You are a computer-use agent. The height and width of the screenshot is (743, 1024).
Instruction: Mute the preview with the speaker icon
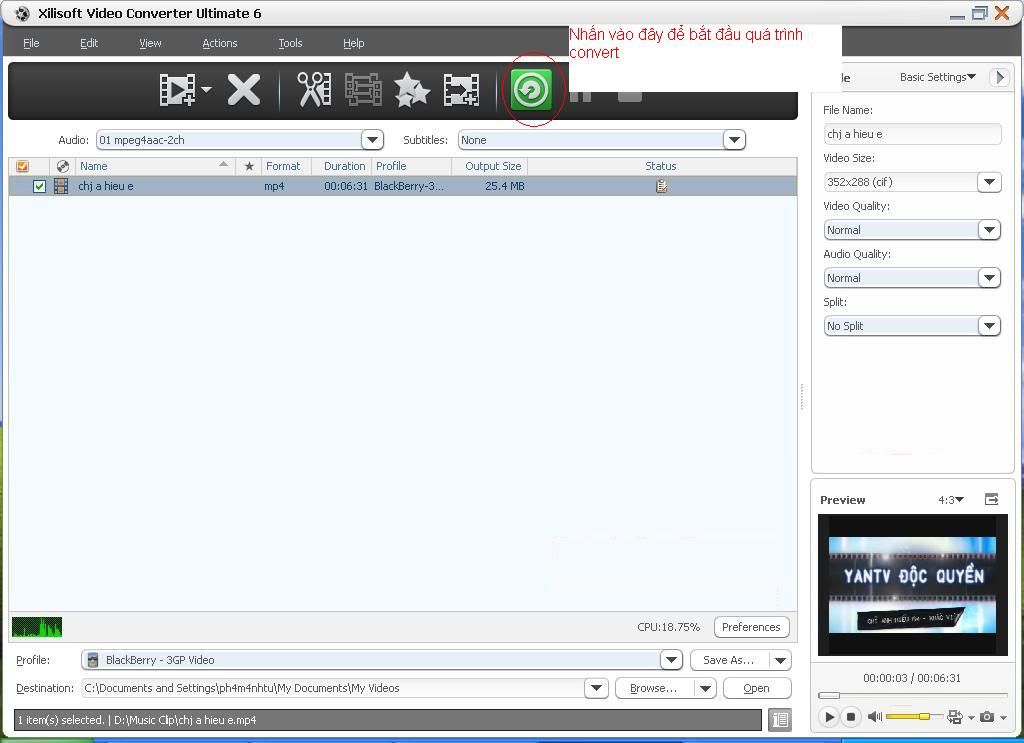click(x=874, y=717)
